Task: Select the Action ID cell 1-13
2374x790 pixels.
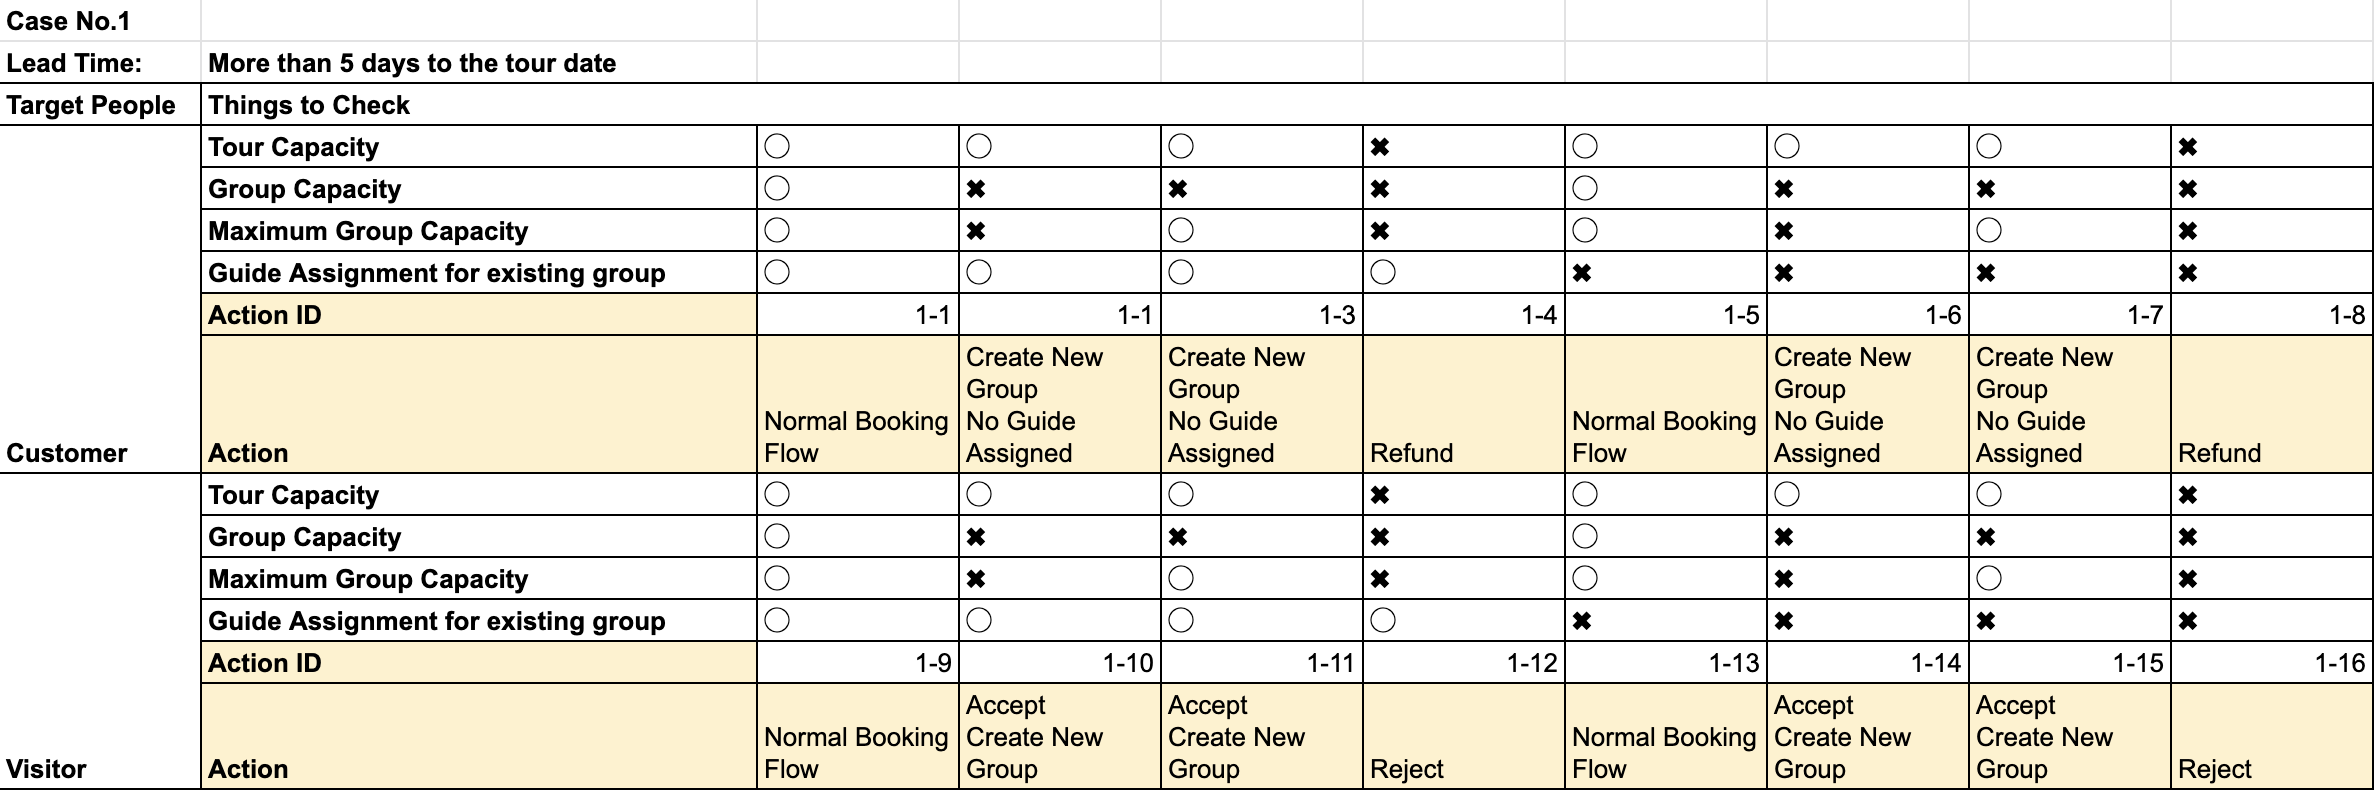Action: (1665, 663)
